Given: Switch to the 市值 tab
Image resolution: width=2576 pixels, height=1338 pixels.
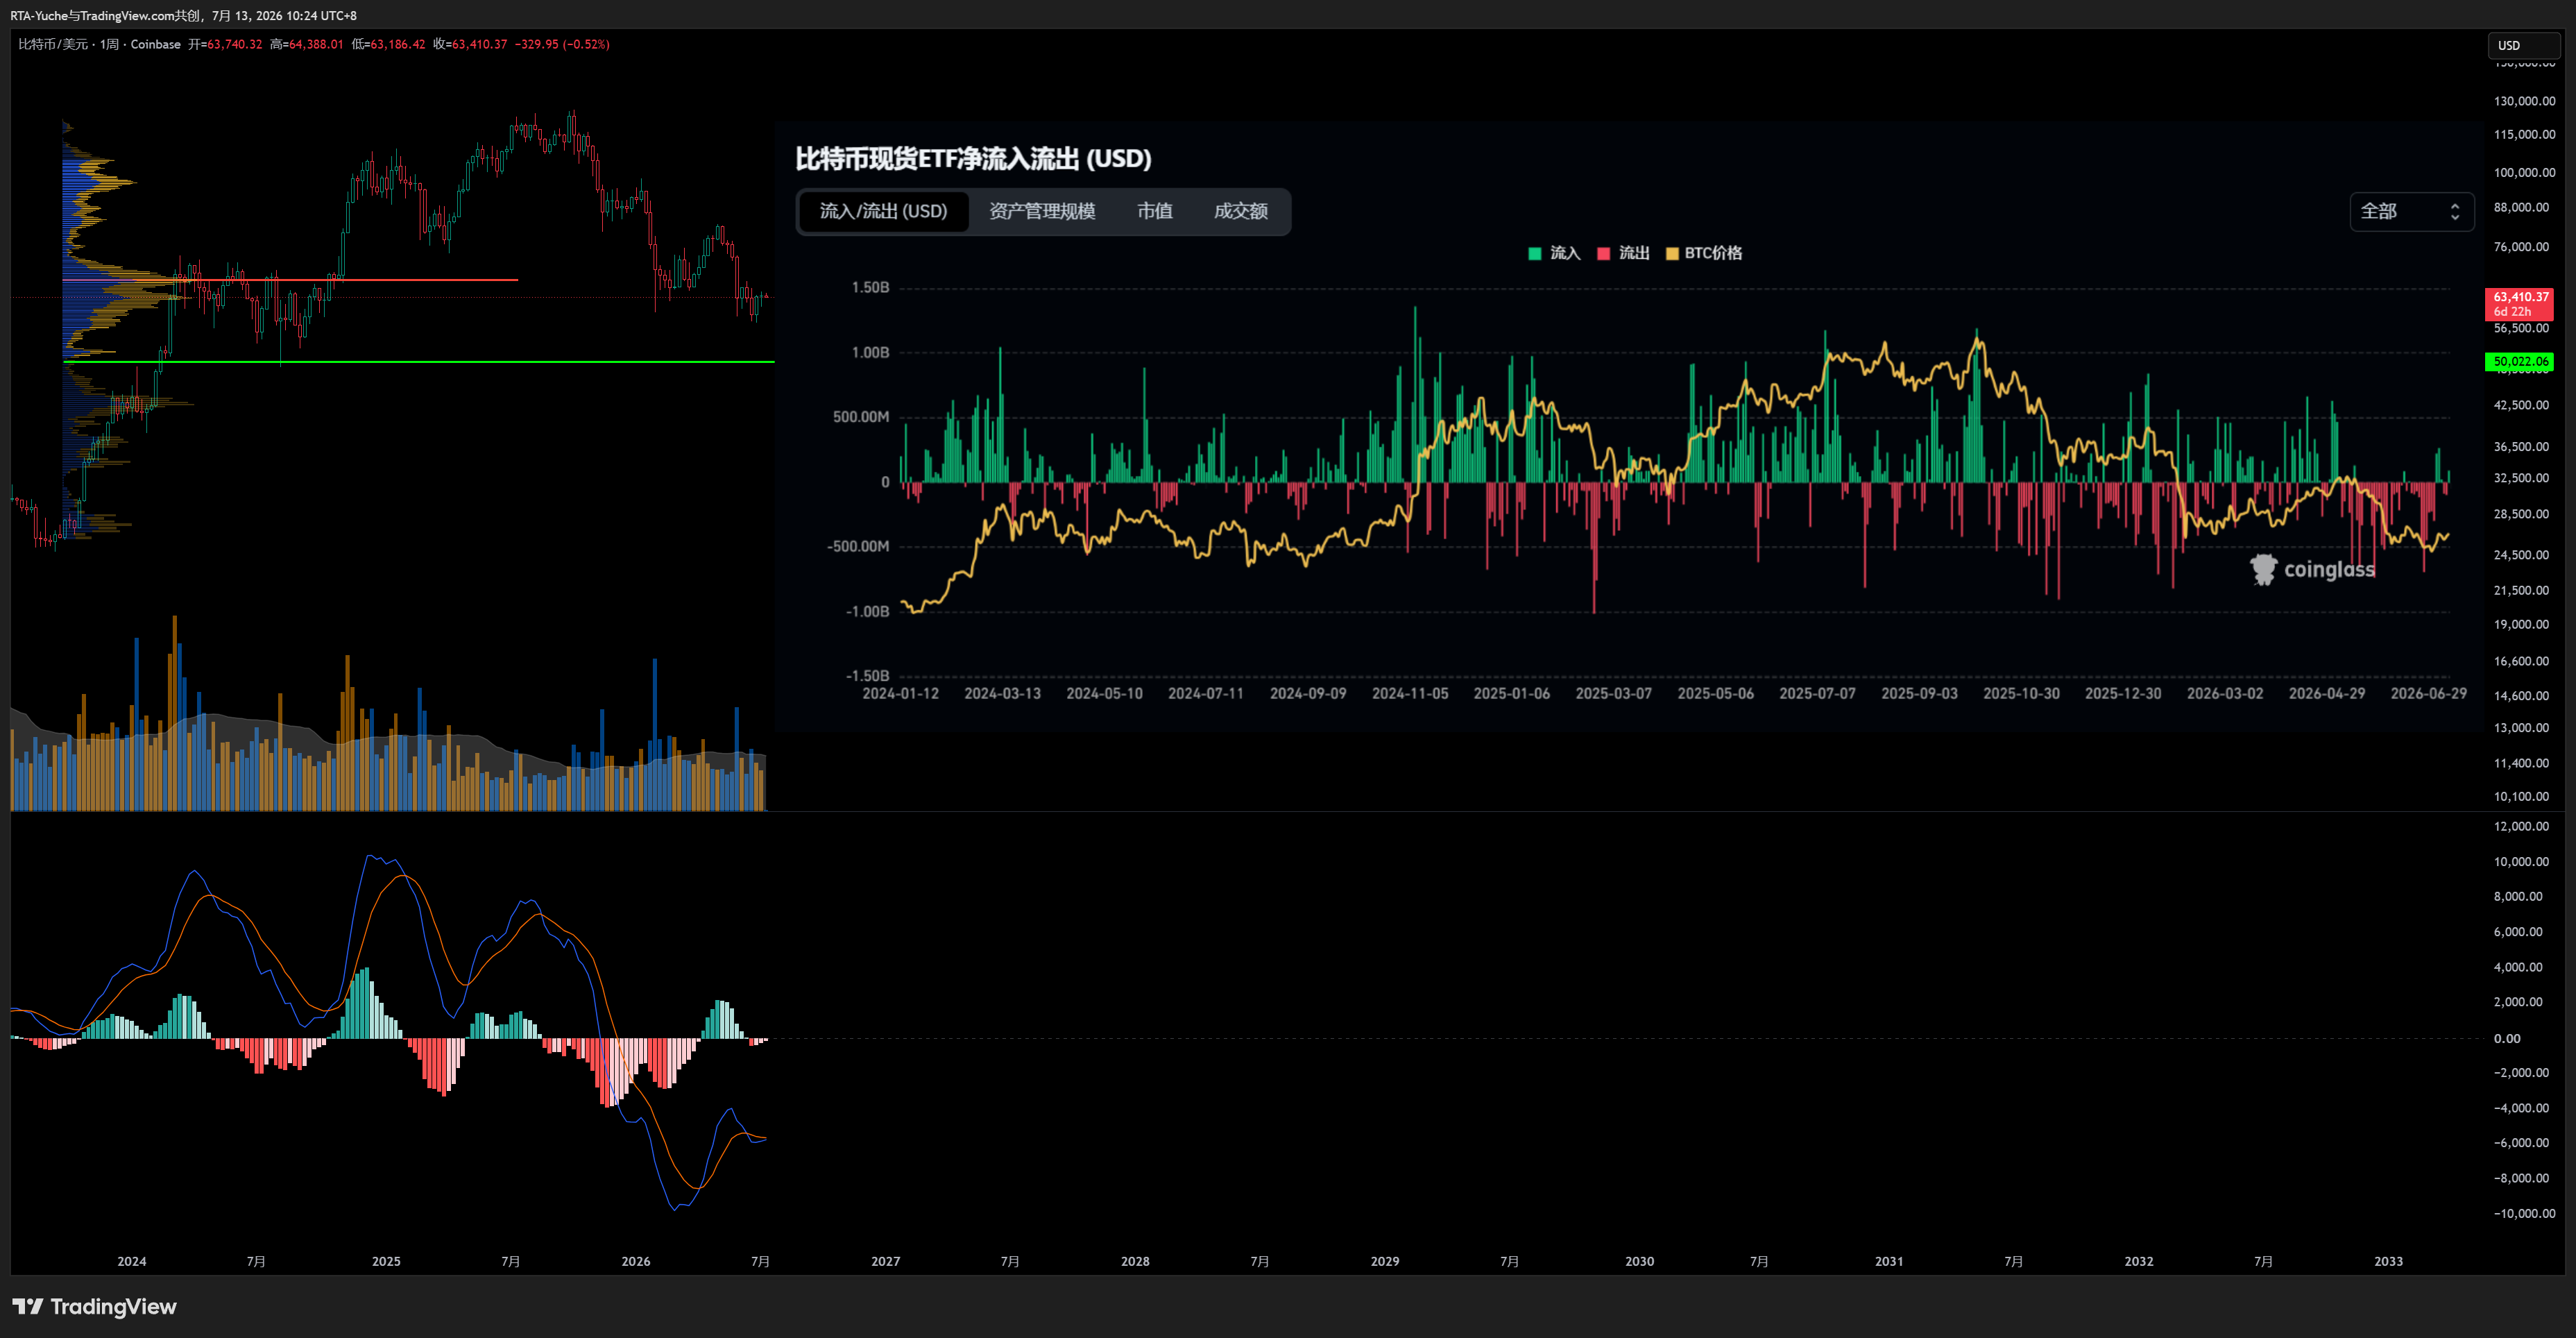Looking at the screenshot, I should [x=1155, y=211].
